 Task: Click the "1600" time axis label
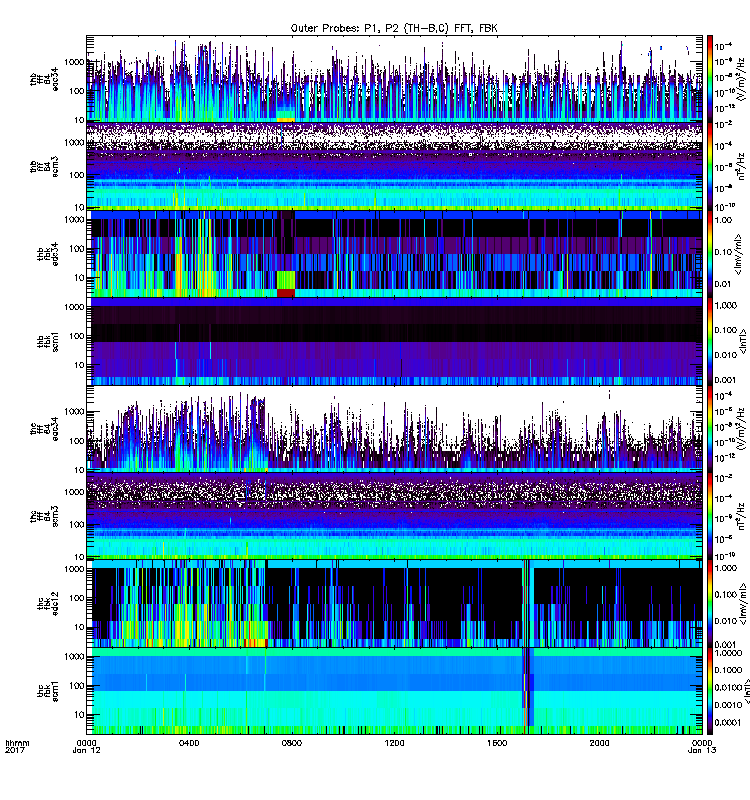coord(496,743)
